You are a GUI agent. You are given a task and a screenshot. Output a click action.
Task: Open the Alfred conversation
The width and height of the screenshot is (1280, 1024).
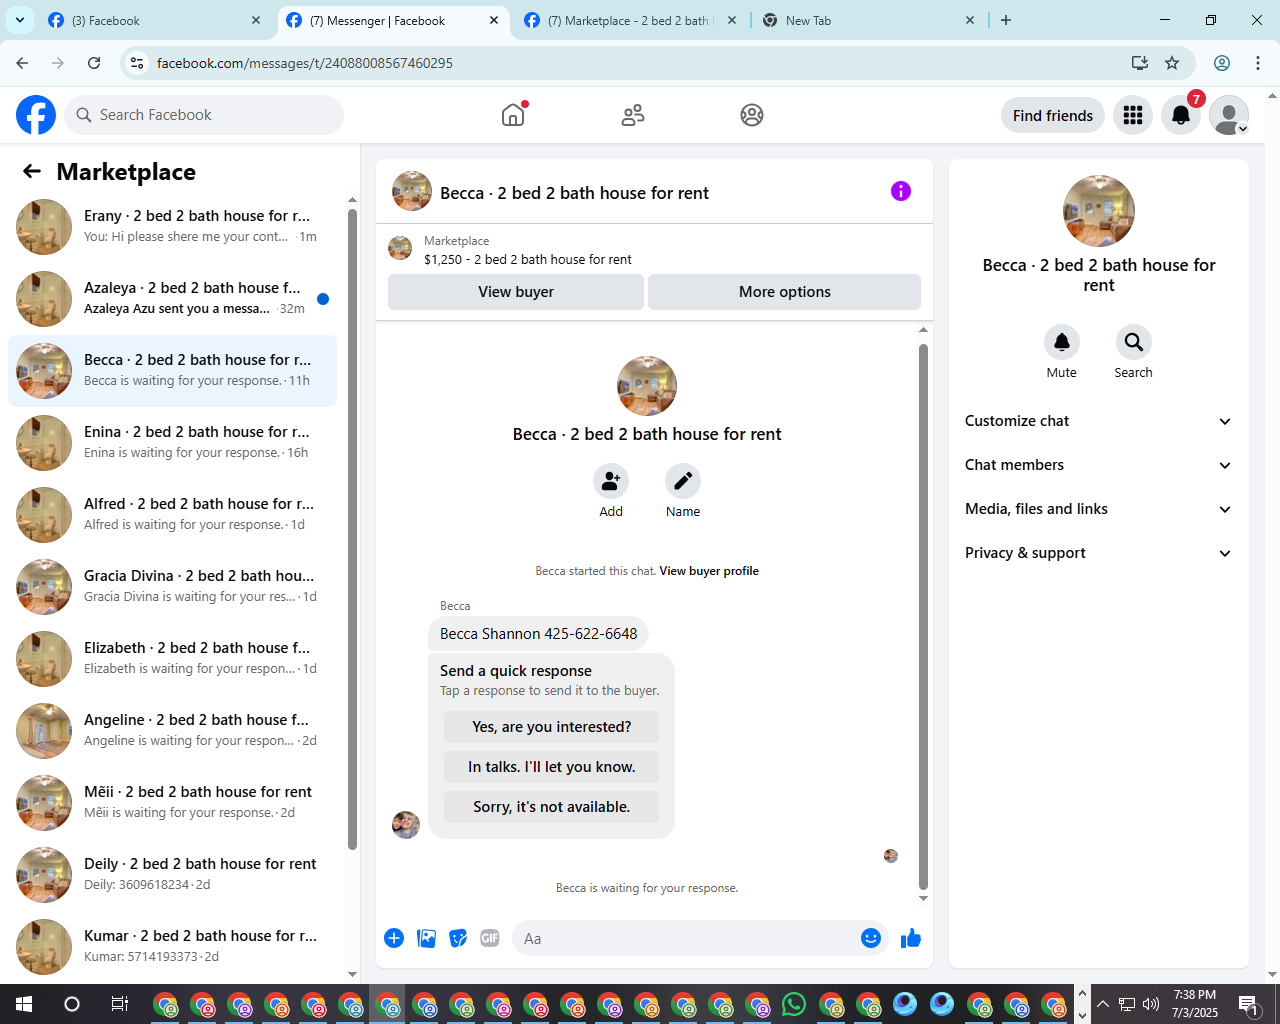172,515
